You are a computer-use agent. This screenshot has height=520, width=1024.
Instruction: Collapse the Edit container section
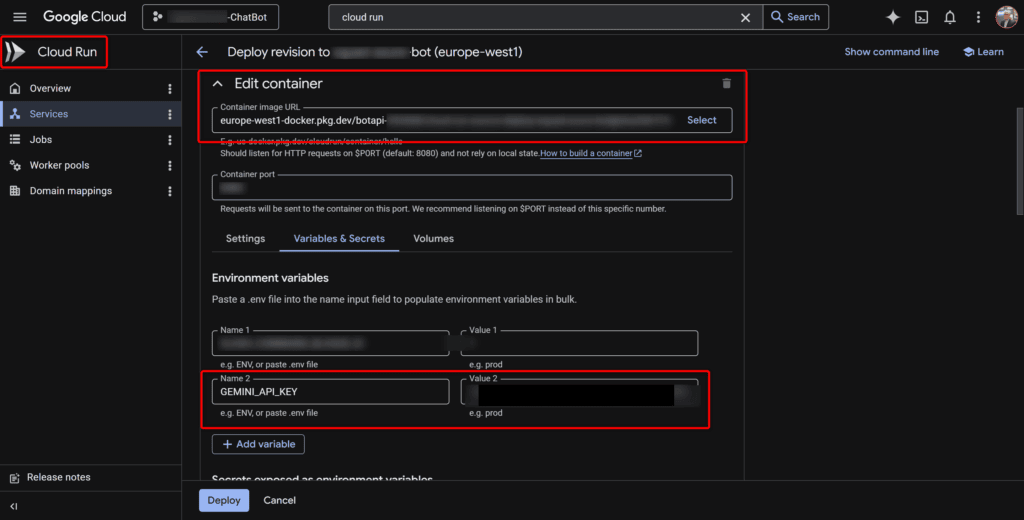click(x=218, y=84)
